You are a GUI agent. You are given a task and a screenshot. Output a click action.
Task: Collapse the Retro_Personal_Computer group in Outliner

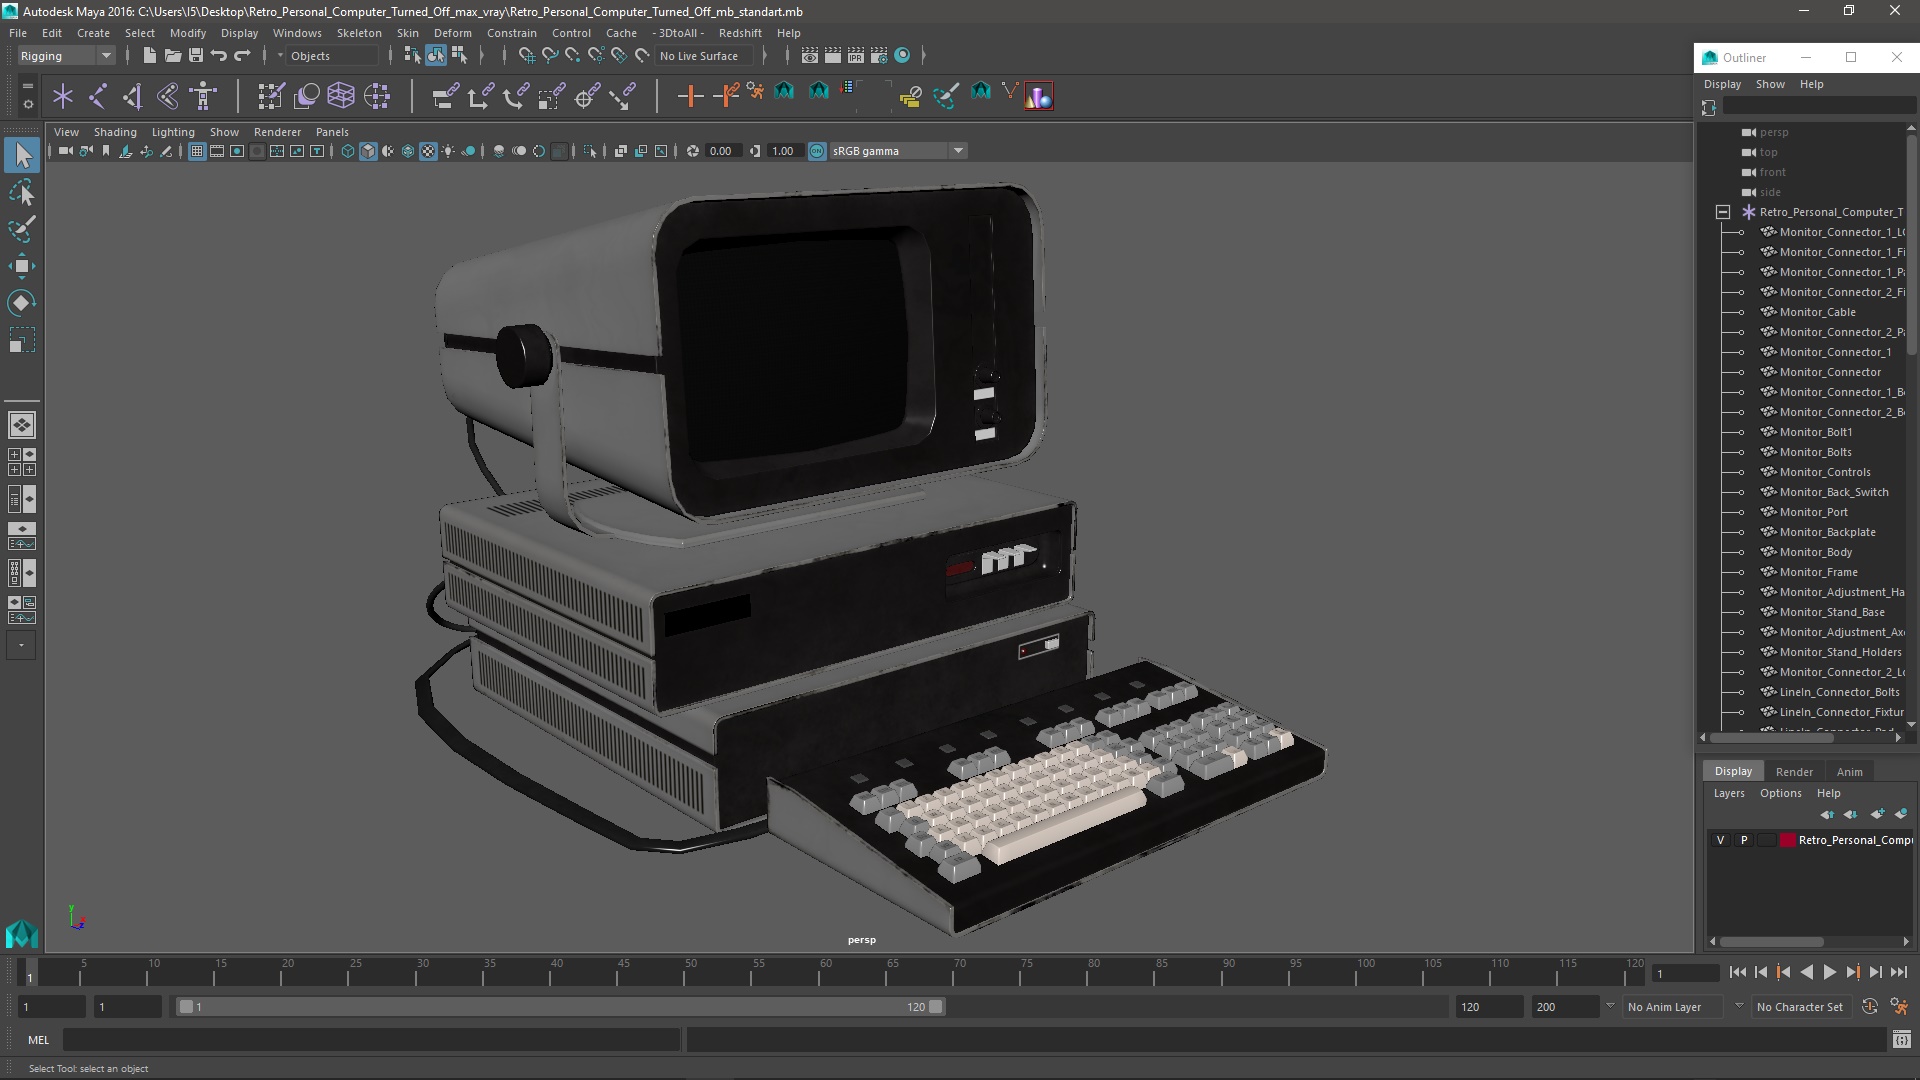1722,212
